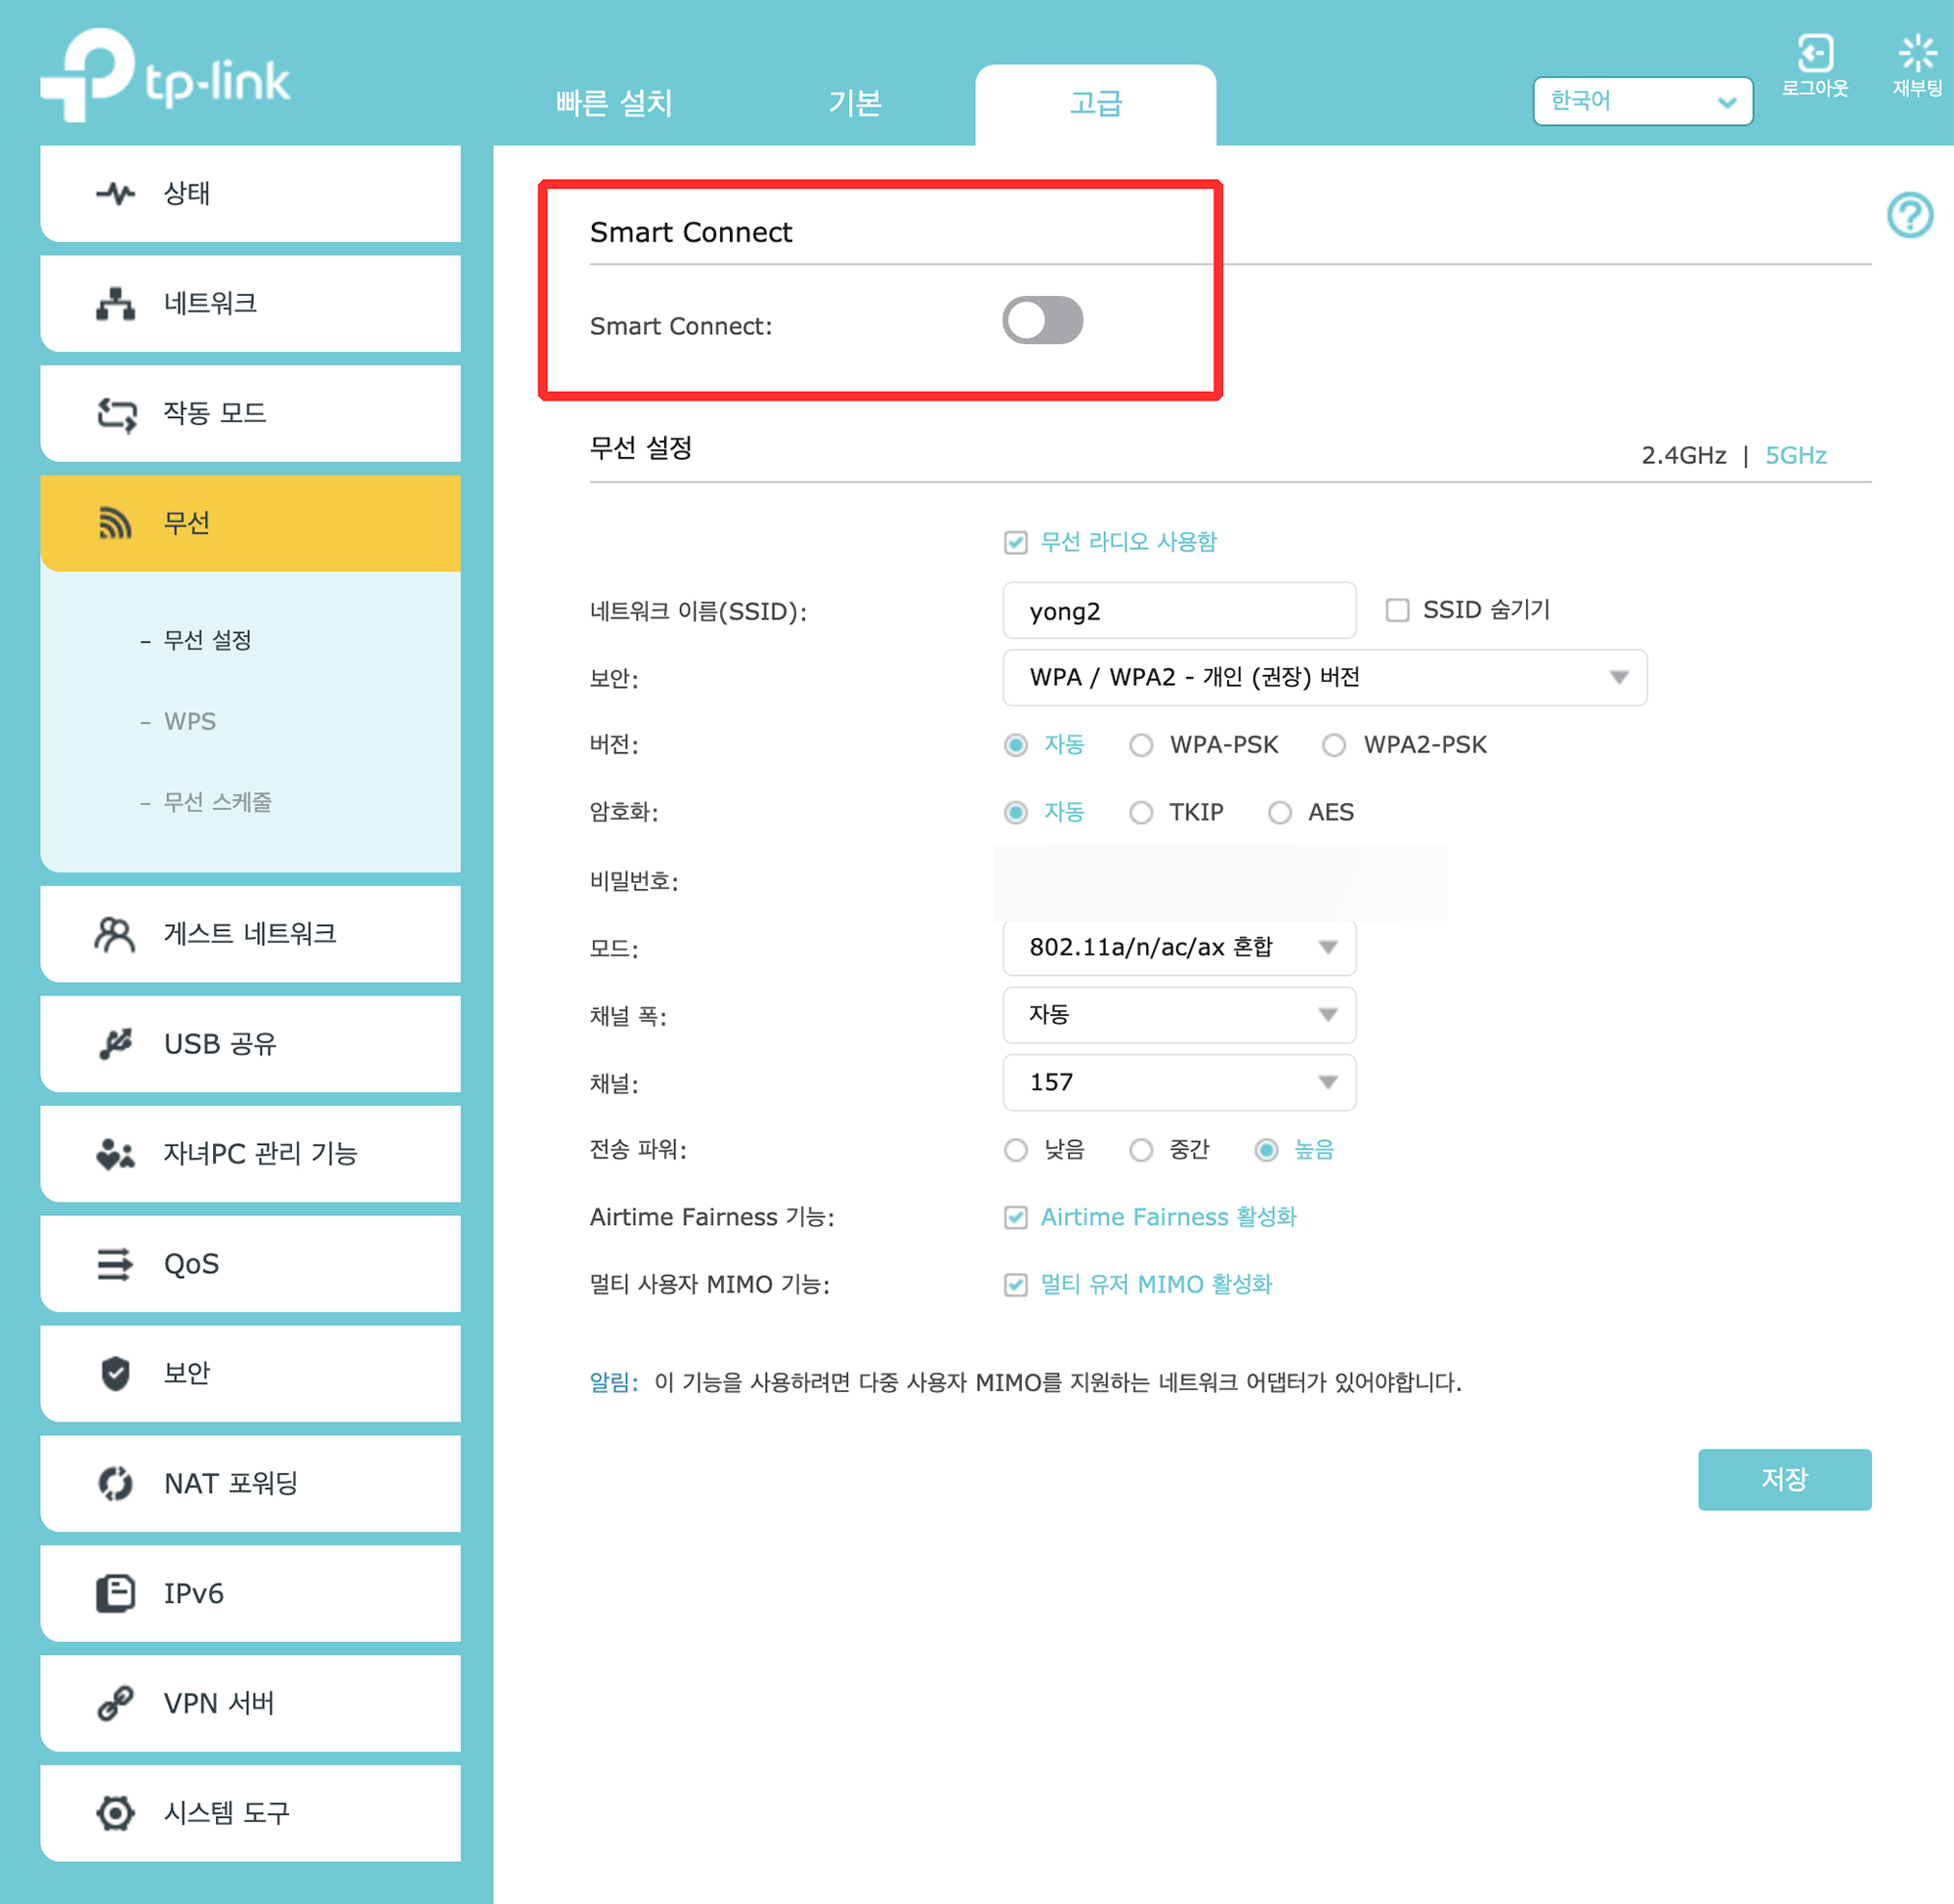Click the SSID field containing yong2
The image size is (1954, 1904).
[1178, 611]
